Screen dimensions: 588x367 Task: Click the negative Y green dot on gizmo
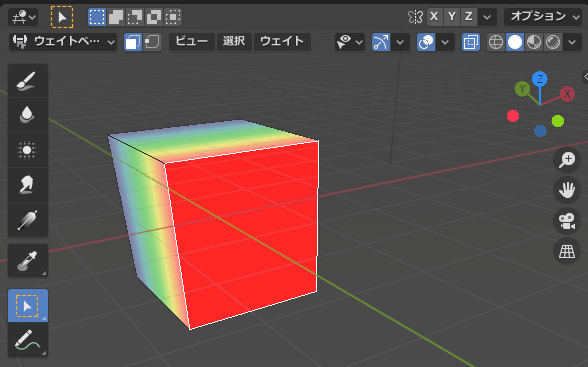[558, 121]
